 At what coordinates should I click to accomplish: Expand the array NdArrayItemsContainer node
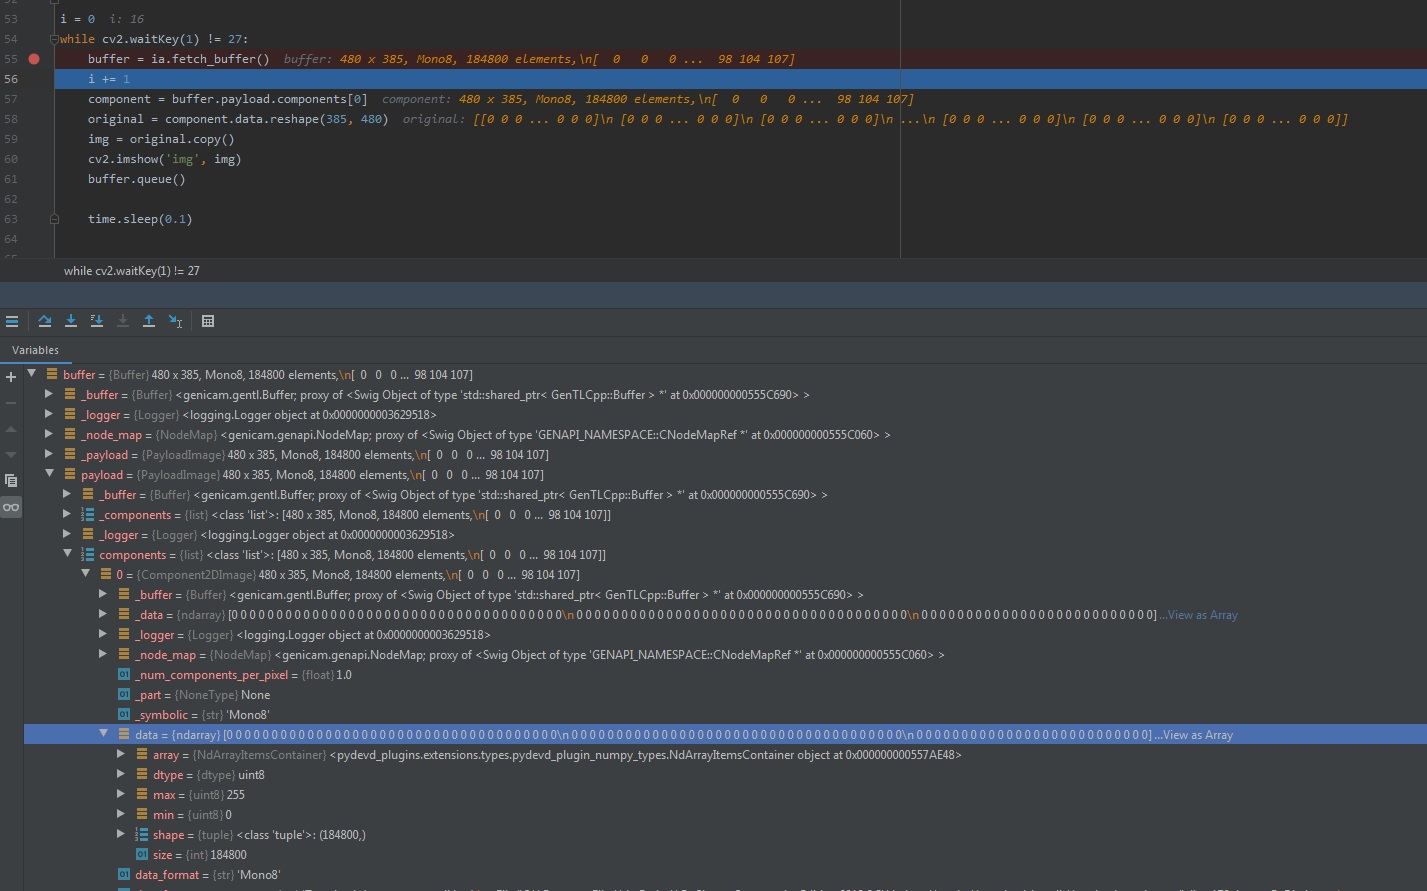121,754
